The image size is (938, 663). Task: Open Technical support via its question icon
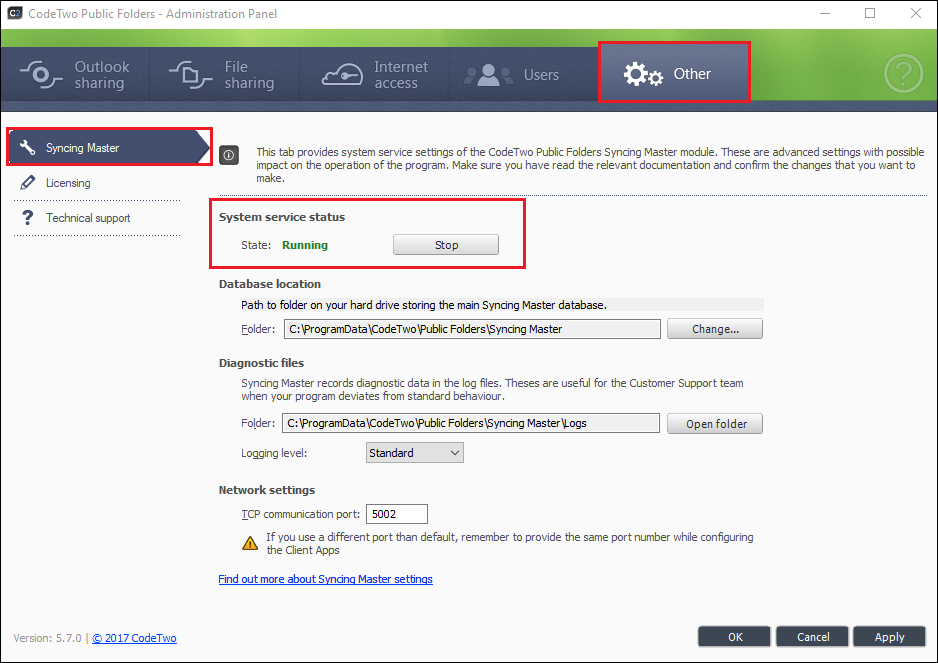tap(28, 218)
